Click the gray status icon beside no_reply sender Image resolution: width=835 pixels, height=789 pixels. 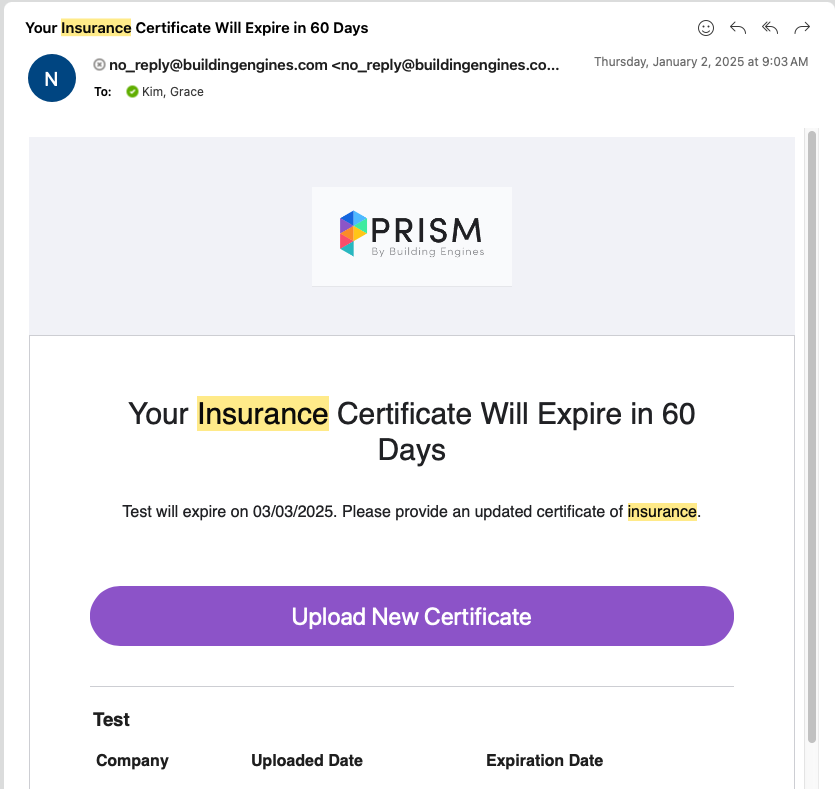pos(99,65)
